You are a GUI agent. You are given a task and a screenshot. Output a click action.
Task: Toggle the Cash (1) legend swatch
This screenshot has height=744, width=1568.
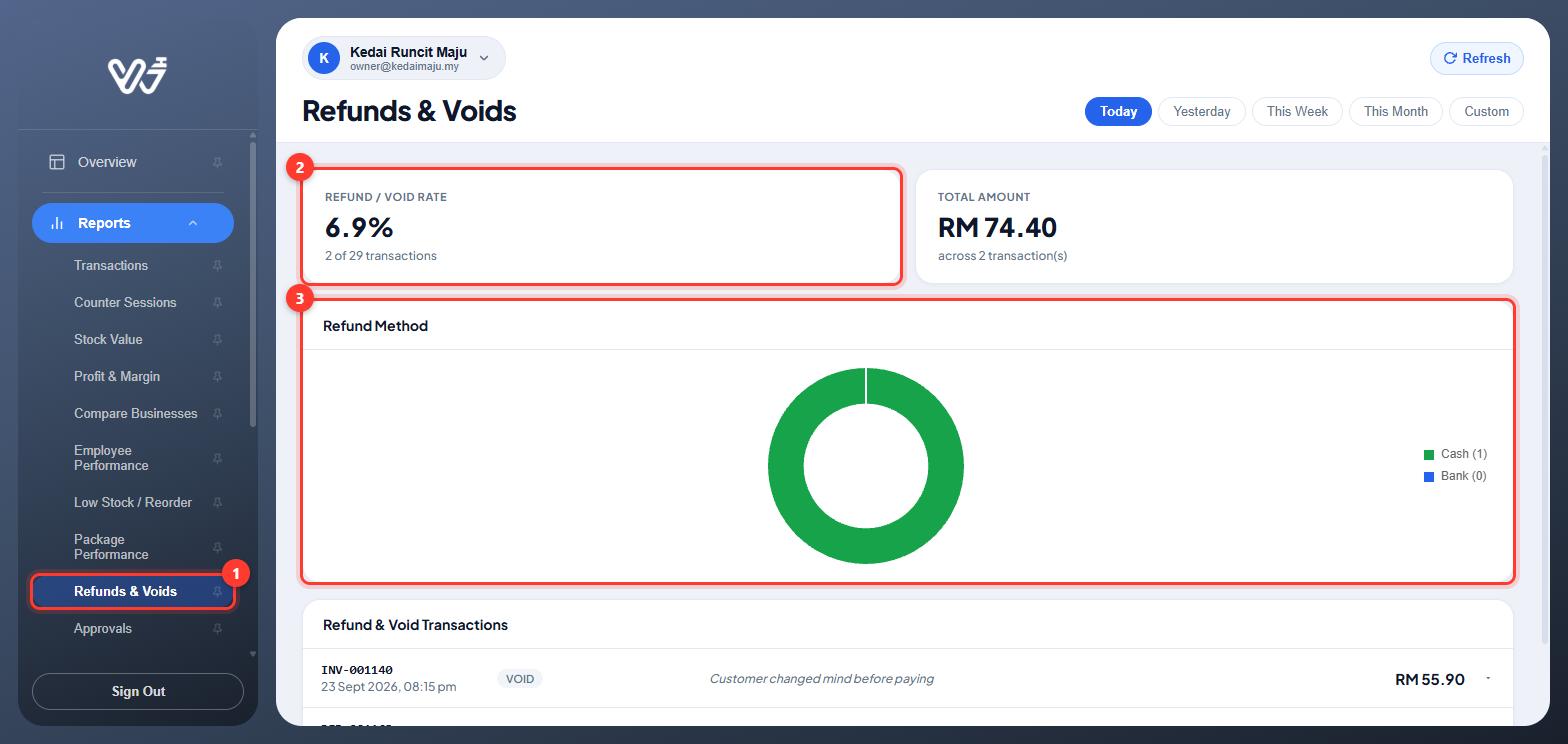(1429, 454)
